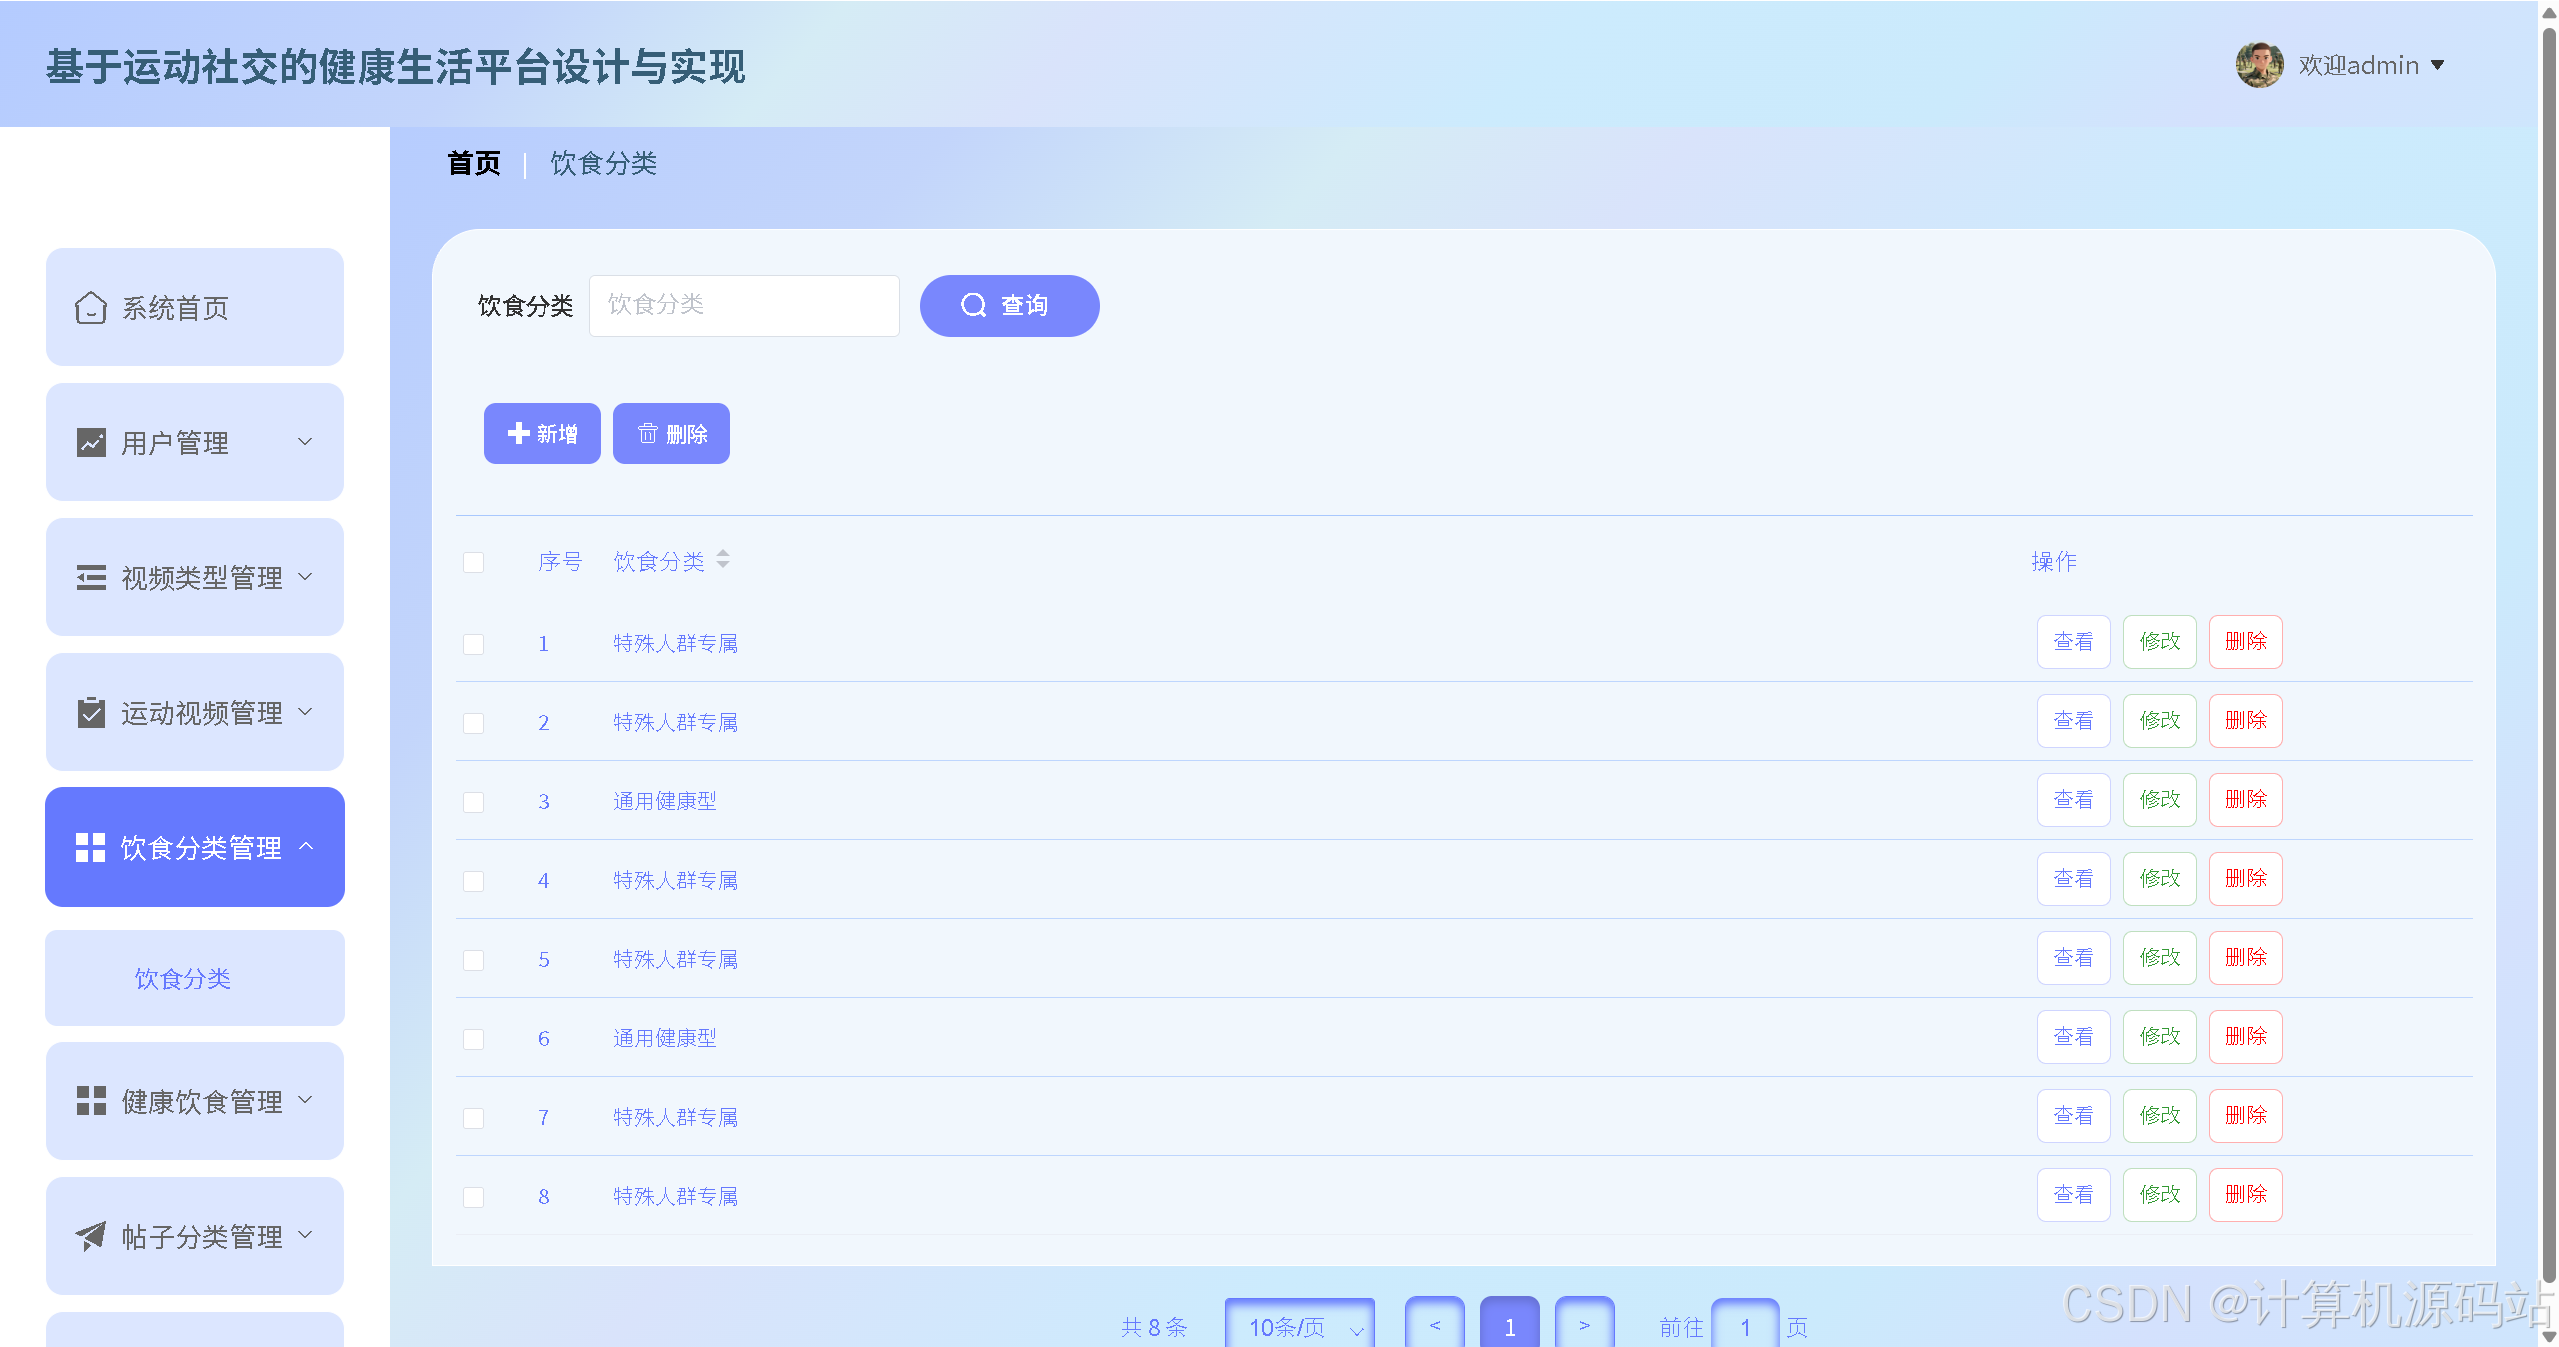Check the checkbox for row 3
Viewport: 2559px width, 1347px height.
[x=474, y=801]
